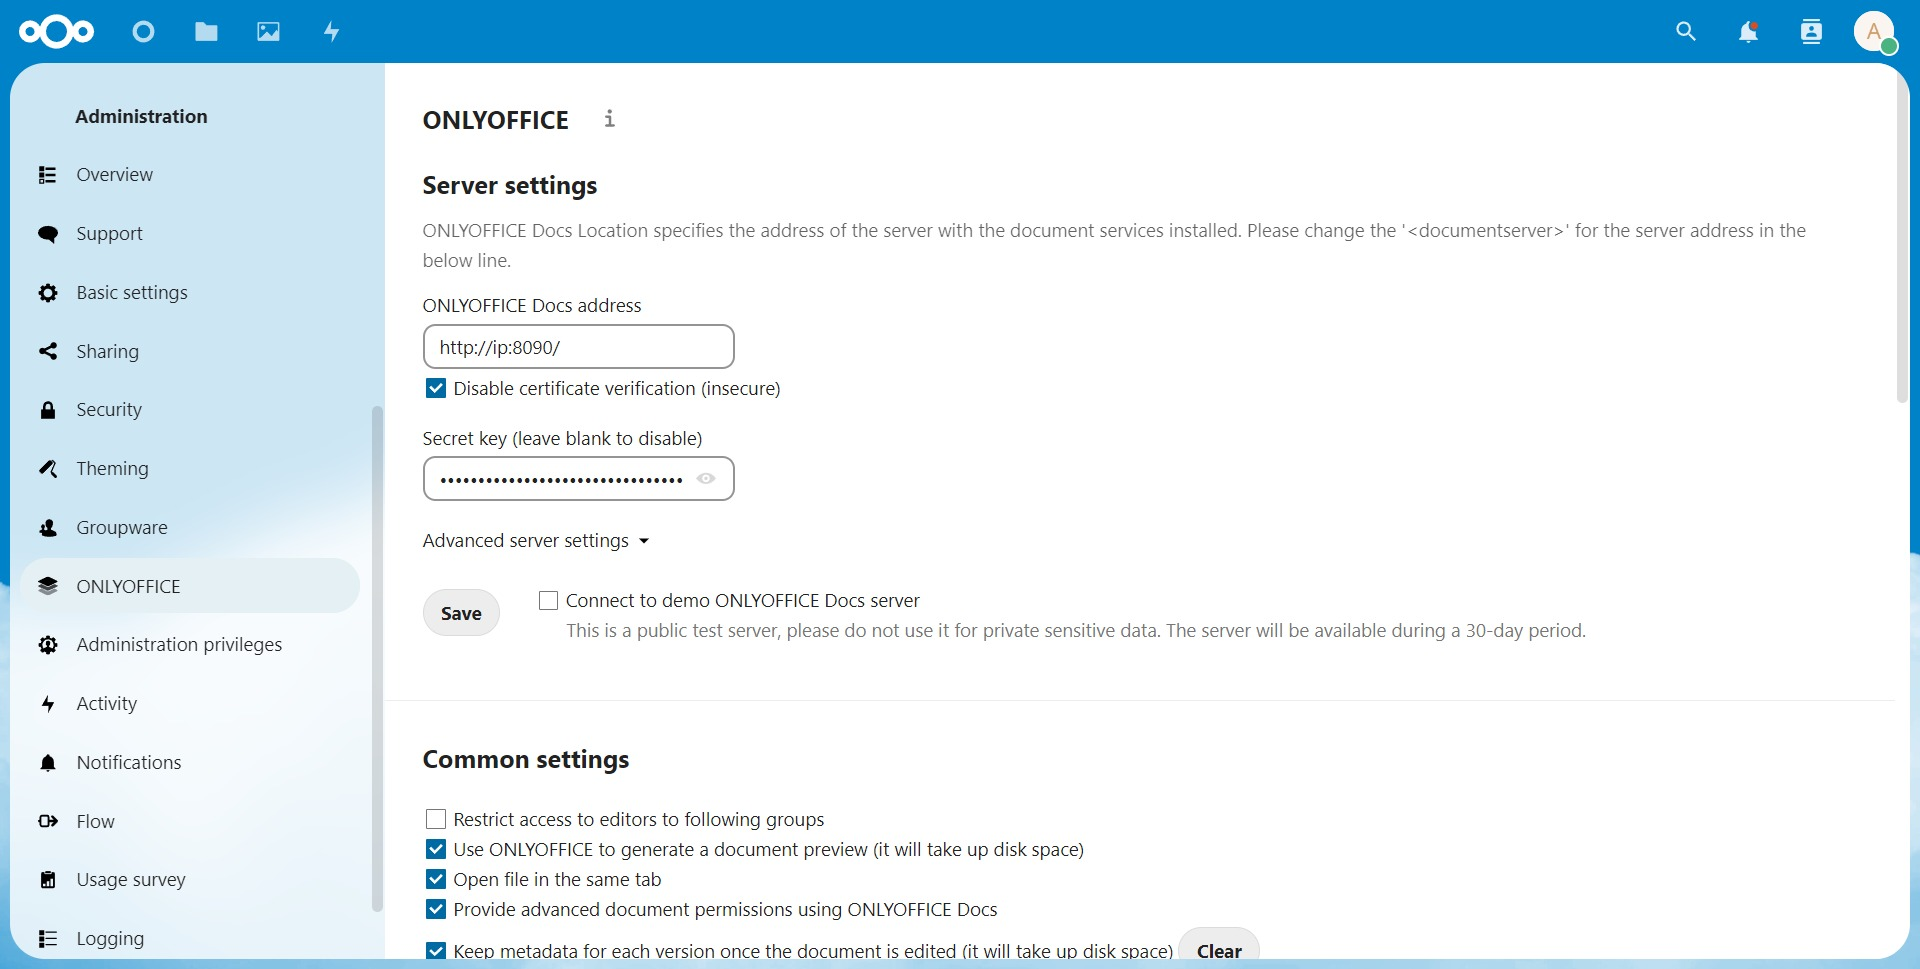The width and height of the screenshot is (1920, 969).
Task: Open the unified search magnifier
Action: (x=1686, y=32)
